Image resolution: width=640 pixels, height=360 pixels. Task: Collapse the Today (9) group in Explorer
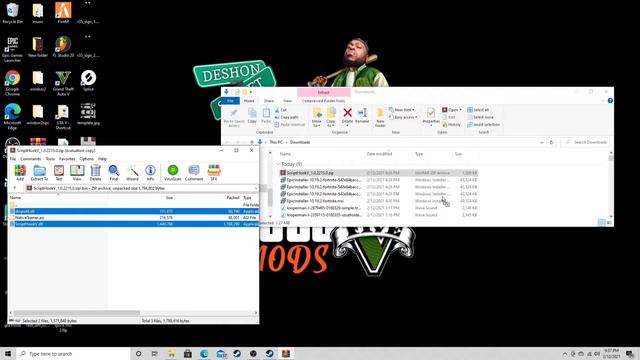278,164
